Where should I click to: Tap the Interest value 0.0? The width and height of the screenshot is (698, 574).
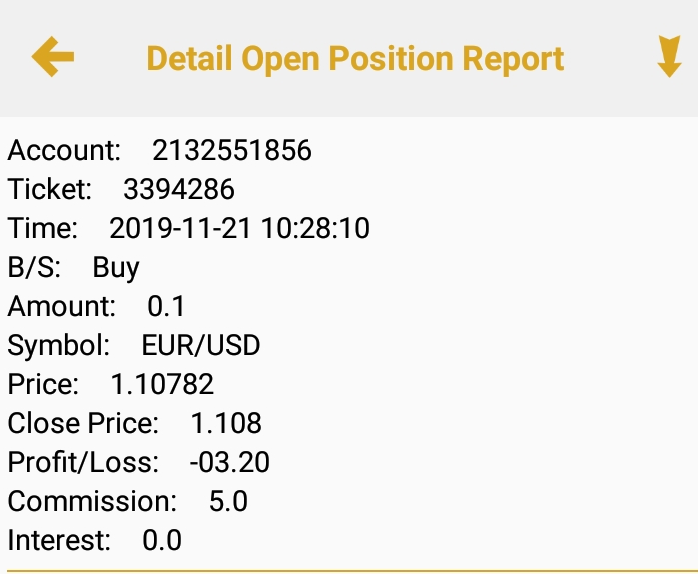[162, 541]
